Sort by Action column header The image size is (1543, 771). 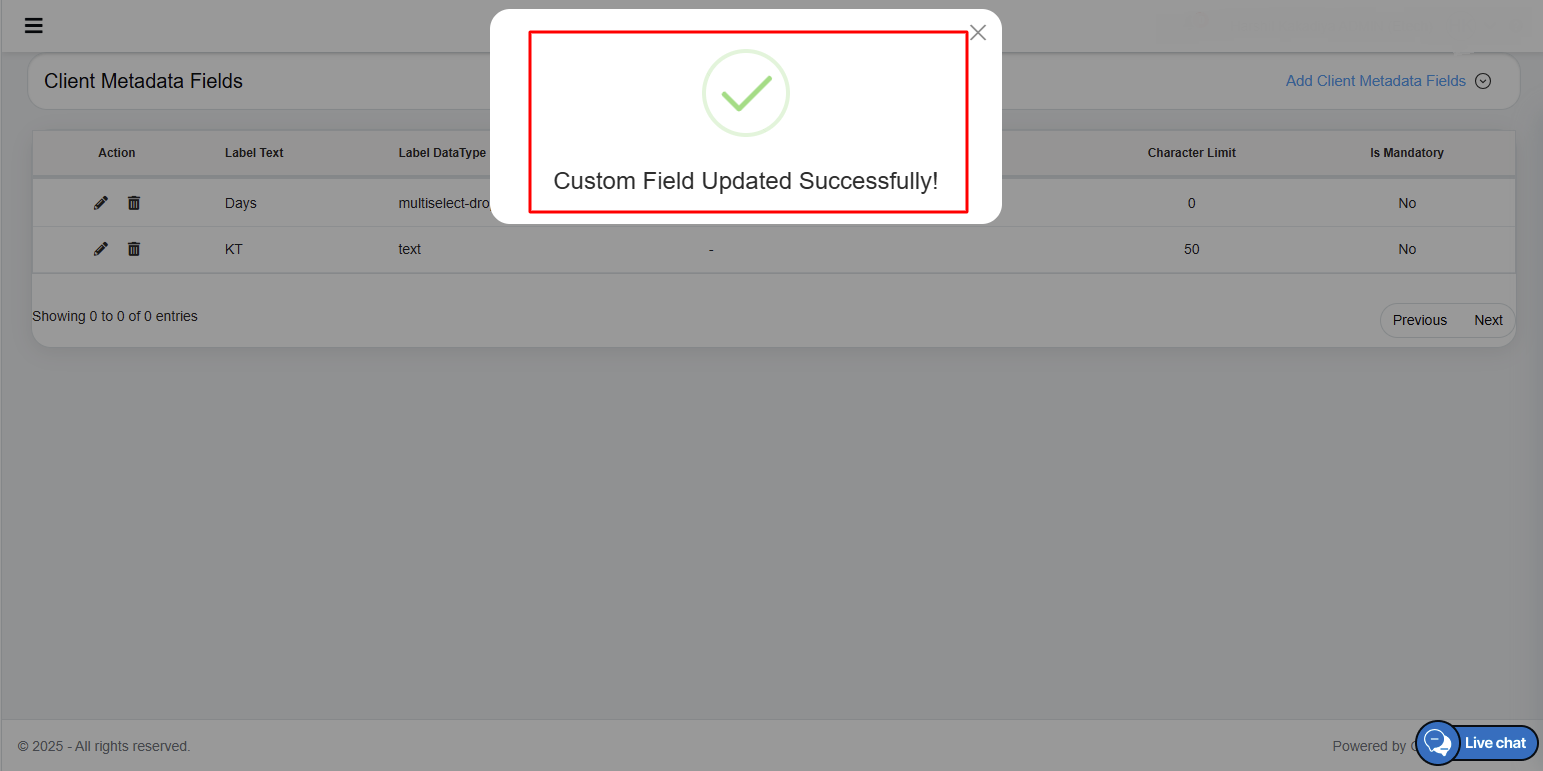pos(116,153)
